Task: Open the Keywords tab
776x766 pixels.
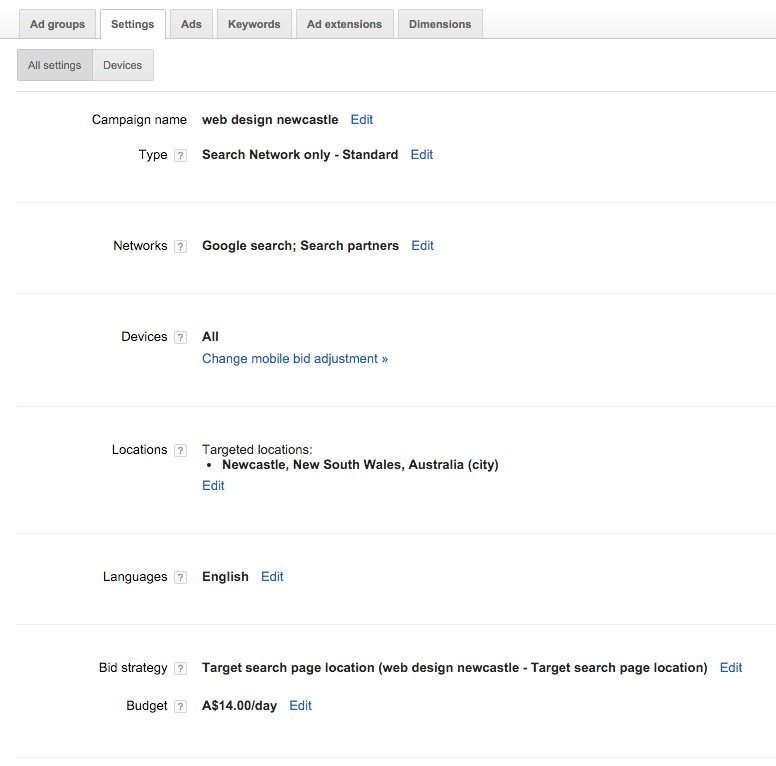Action: pos(254,24)
